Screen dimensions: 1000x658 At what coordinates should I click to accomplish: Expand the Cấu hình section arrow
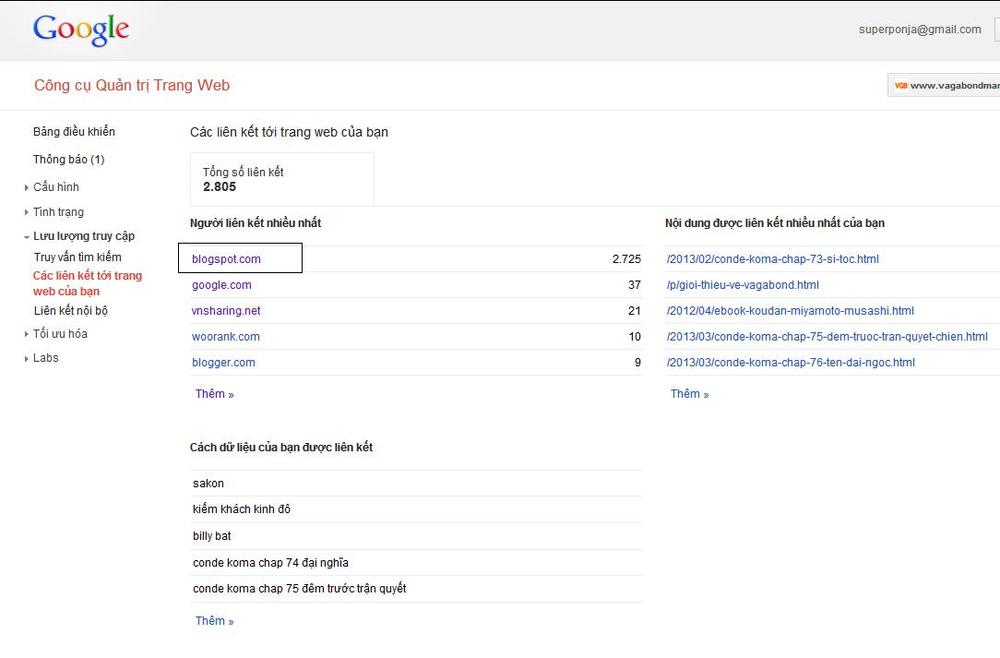coord(26,187)
